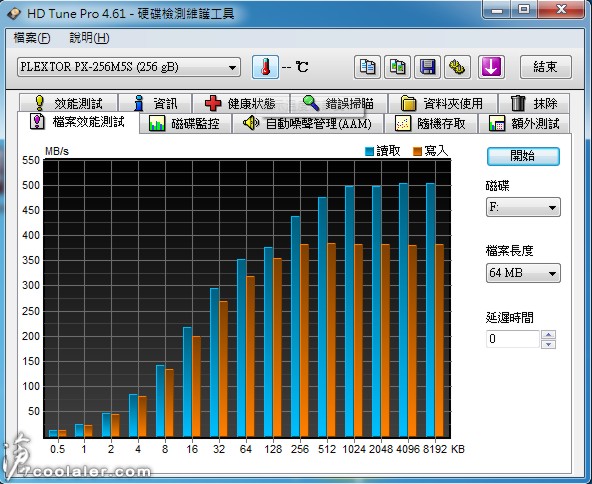Open the 說明(H) help menu
Screen dimensions: 592x484
89,38
